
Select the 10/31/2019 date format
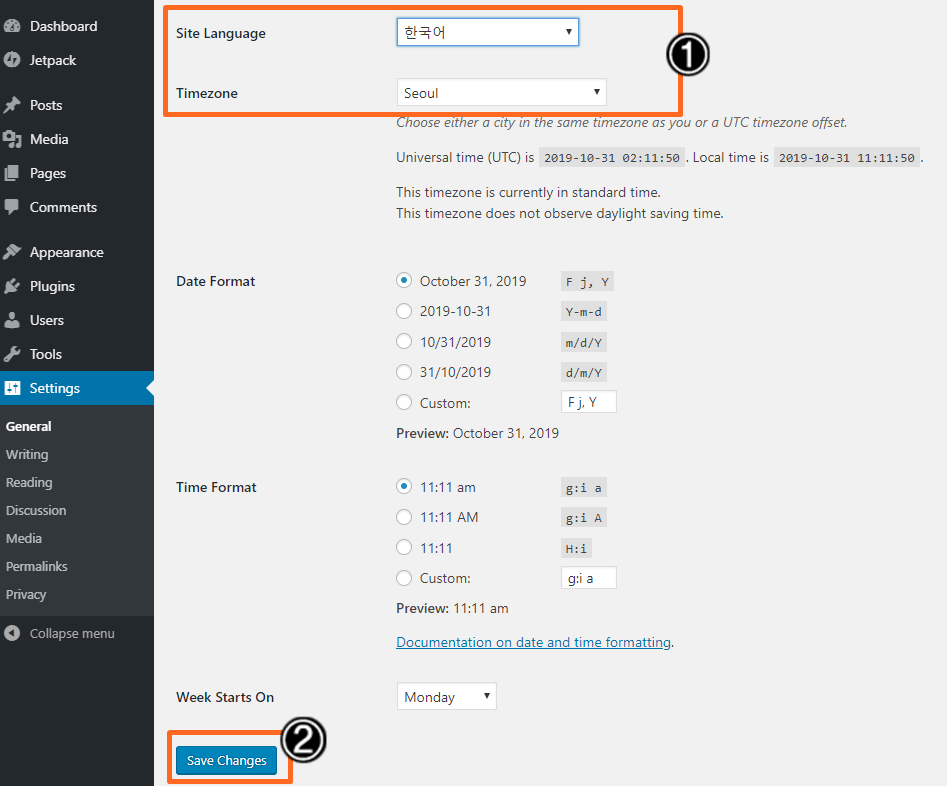404,341
